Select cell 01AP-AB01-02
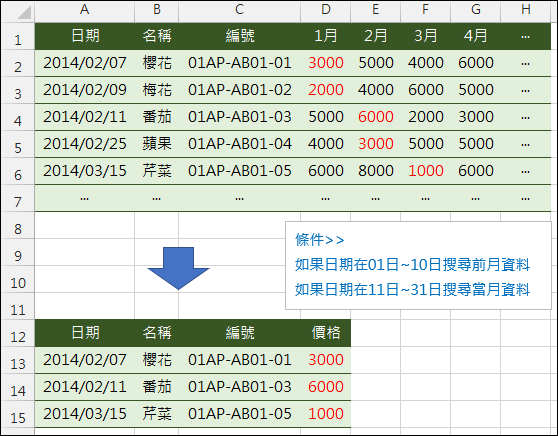Image resolution: width=558 pixels, height=436 pixels. 239,90
